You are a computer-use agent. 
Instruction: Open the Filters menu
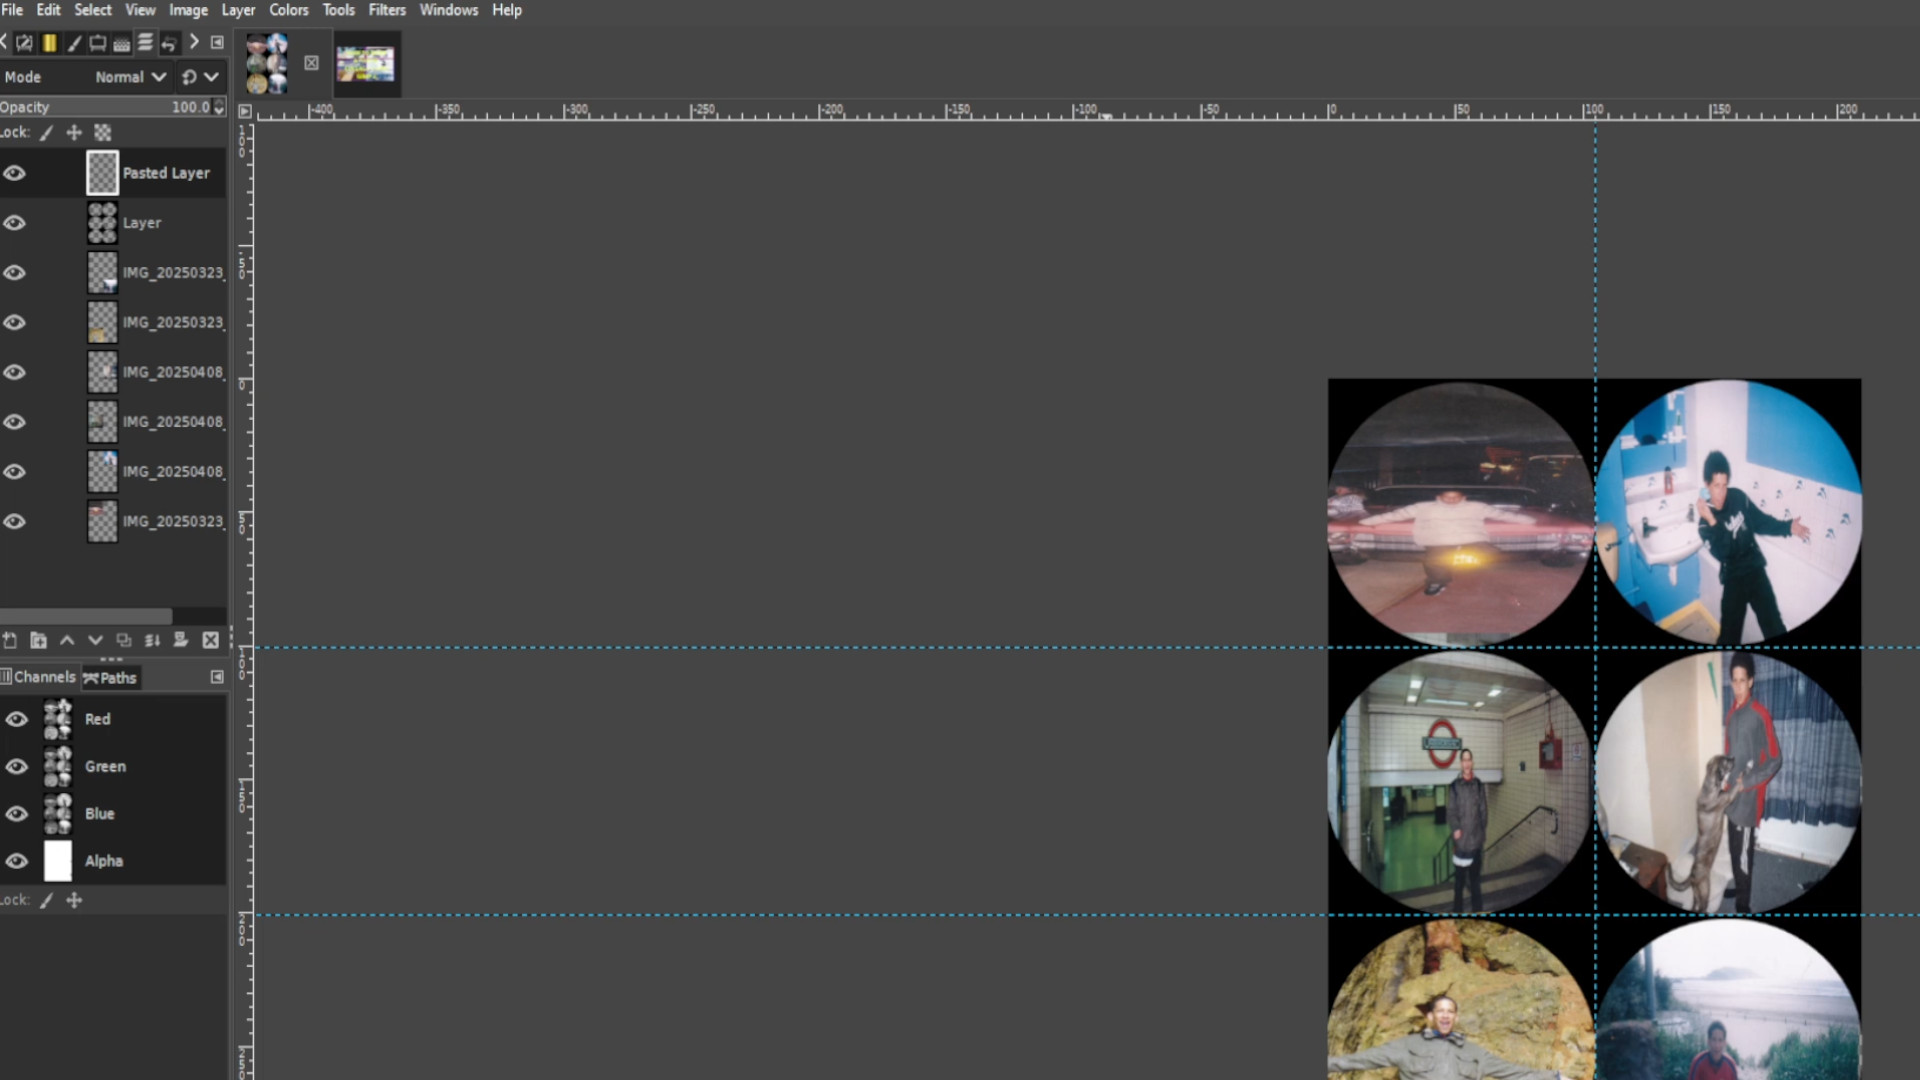pos(387,10)
